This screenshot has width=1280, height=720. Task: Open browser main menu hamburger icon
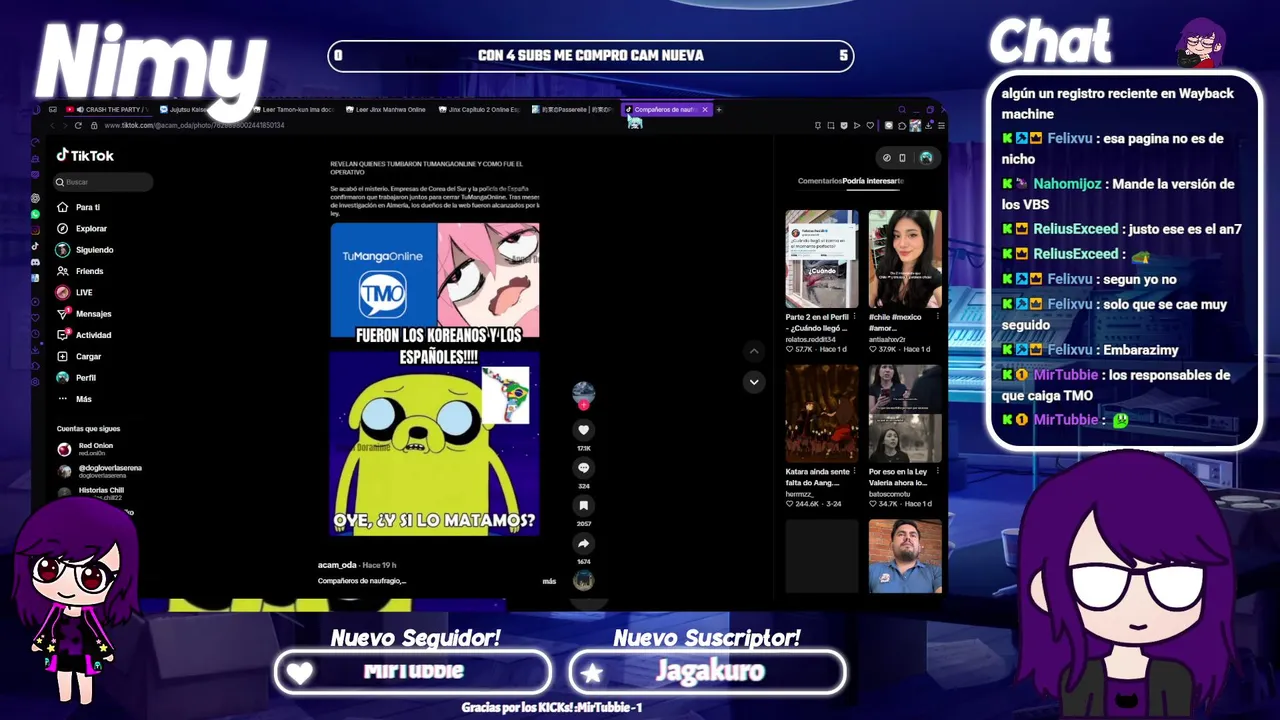(941, 125)
